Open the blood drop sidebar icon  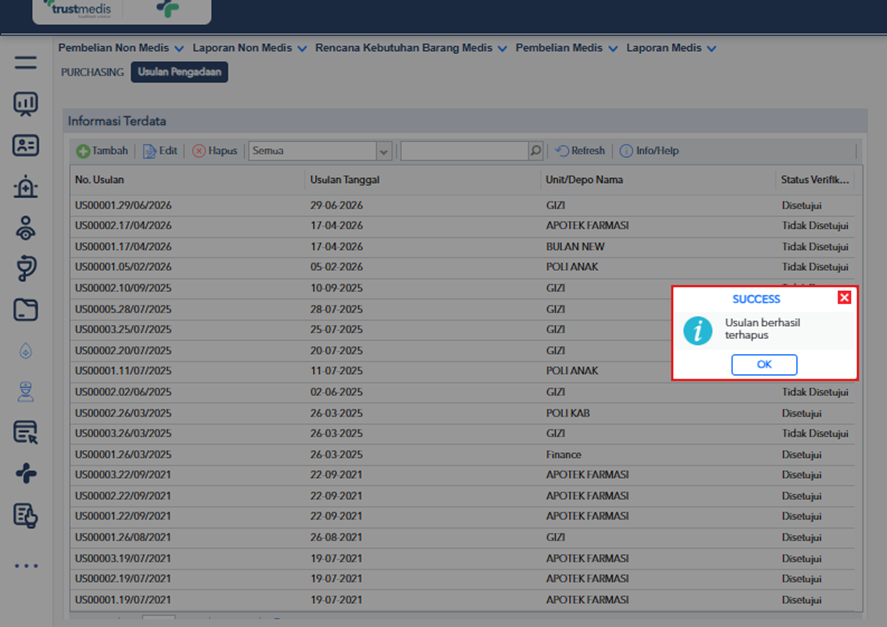[x=25, y=351]
